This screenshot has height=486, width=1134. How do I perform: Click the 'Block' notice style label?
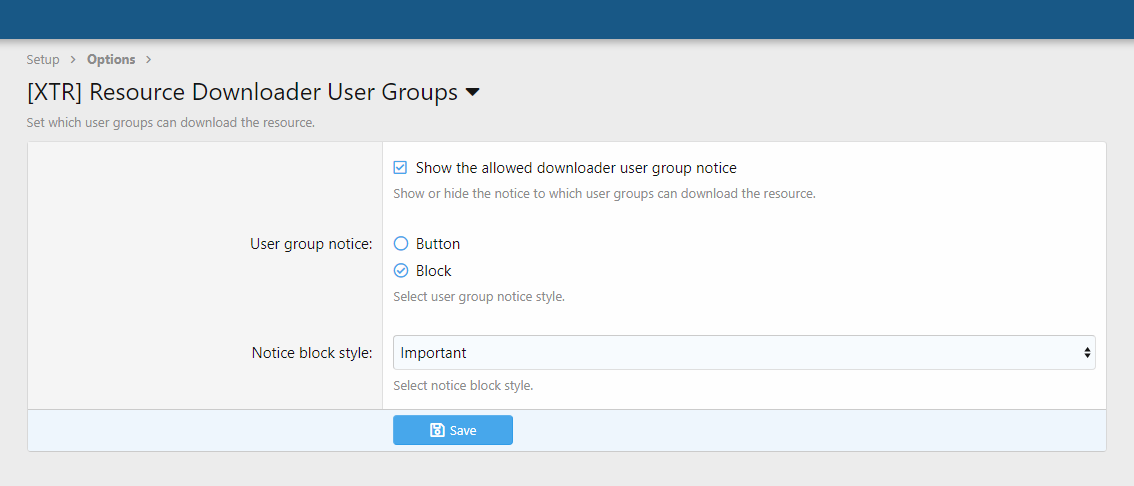[x=434, y=271]
